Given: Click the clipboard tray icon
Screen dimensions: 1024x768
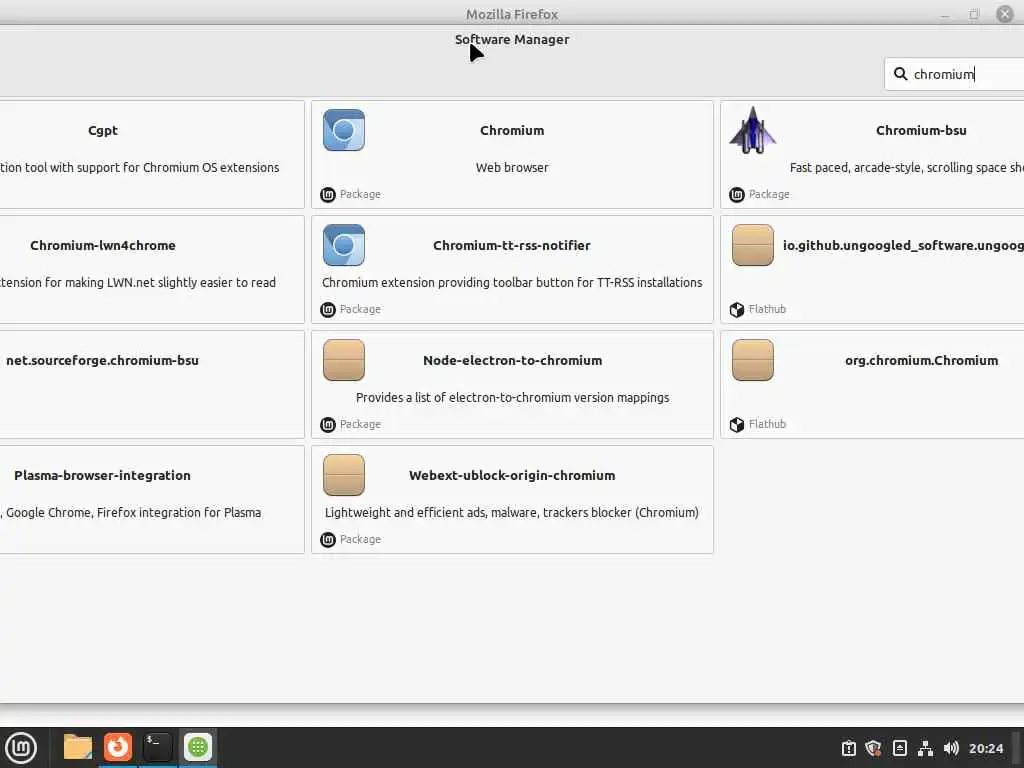Looking at the screenshot, I should (848, 748).
